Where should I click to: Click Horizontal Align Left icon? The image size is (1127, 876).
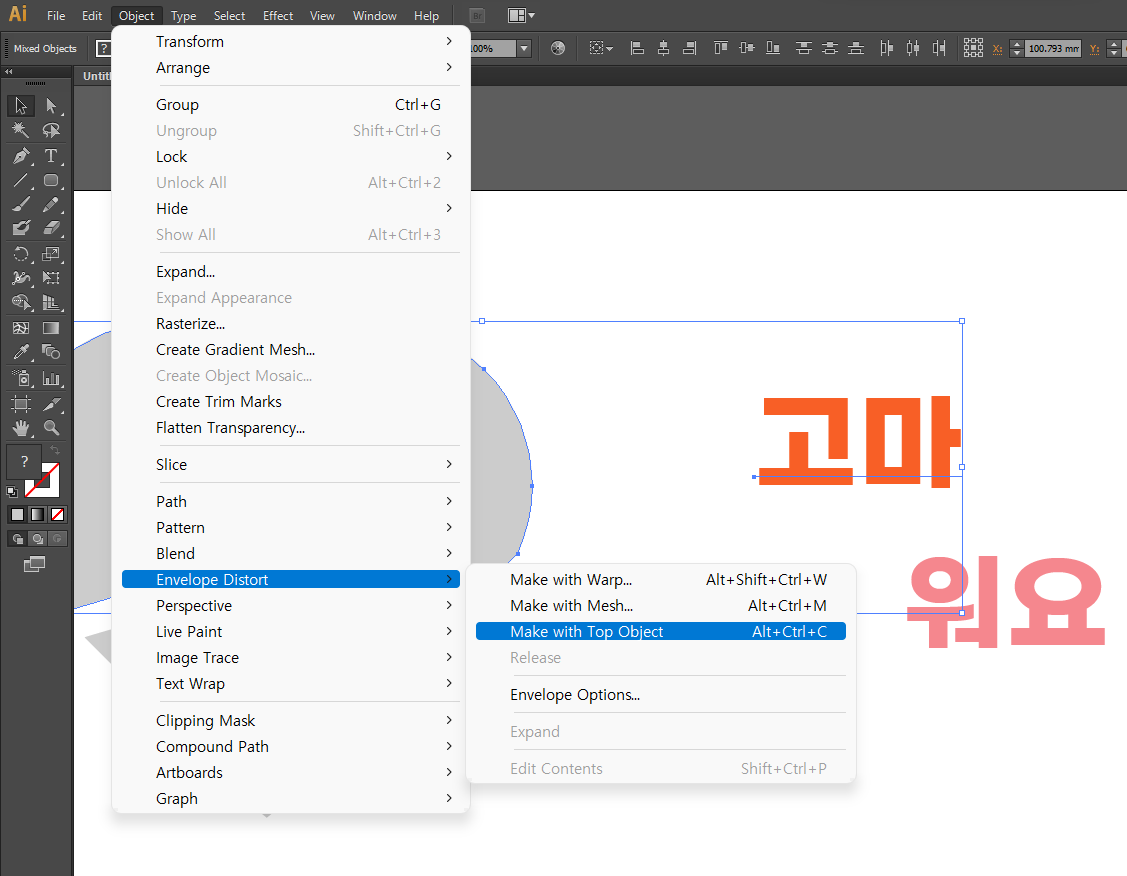point(637,48)
